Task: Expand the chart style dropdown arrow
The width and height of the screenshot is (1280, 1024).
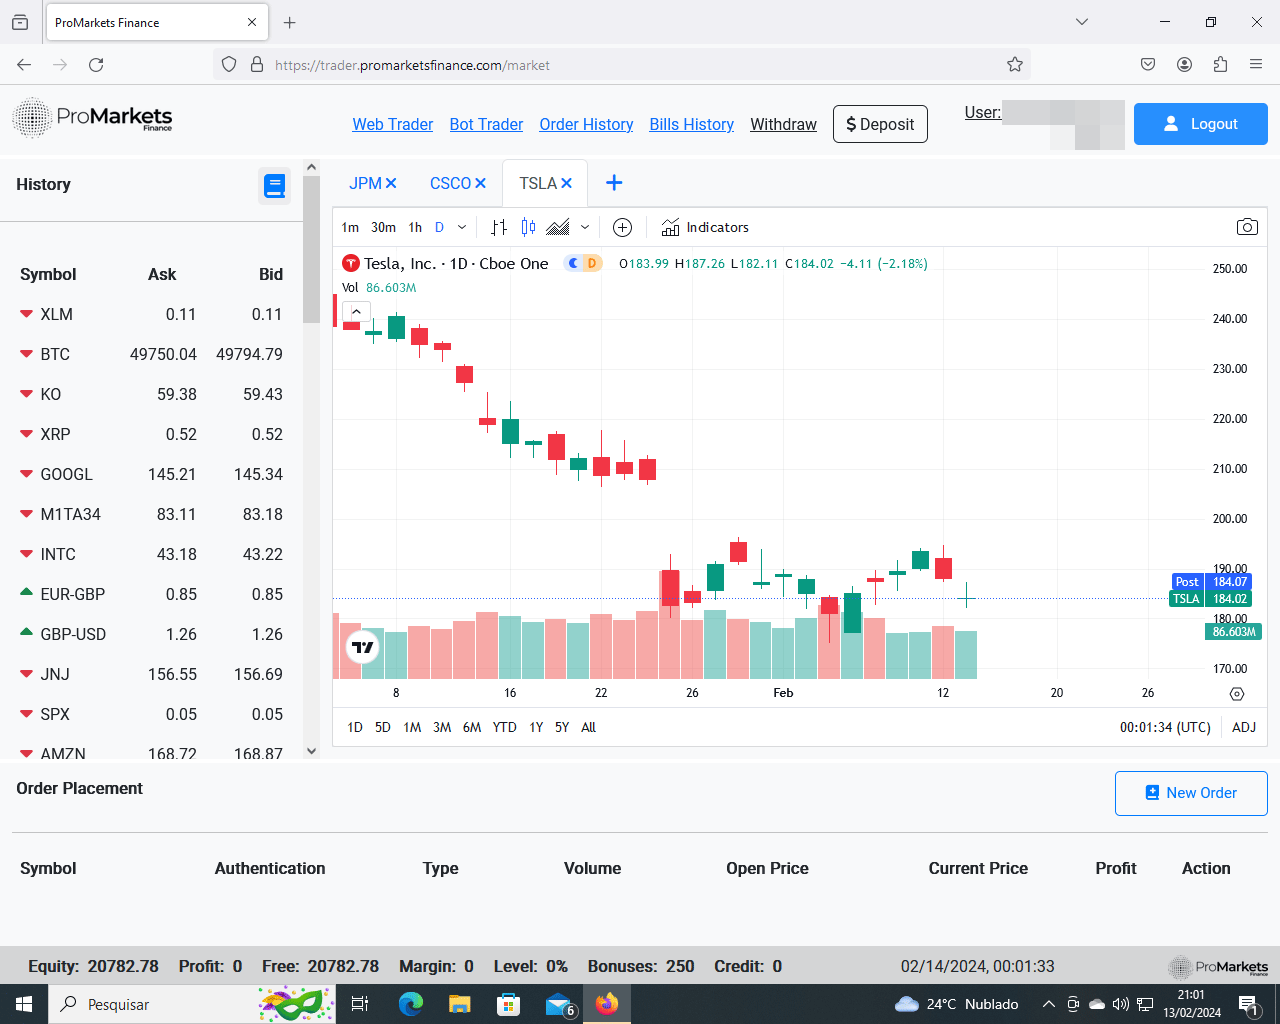Action: pos(585,227)
